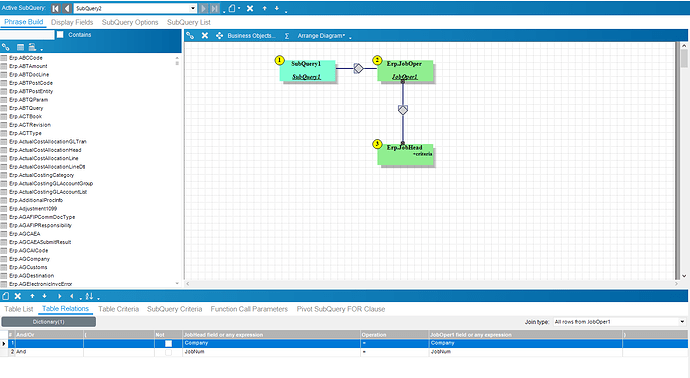Toggle the Contains checkbox
690x378 pixels.
click(x=60, y=35)
